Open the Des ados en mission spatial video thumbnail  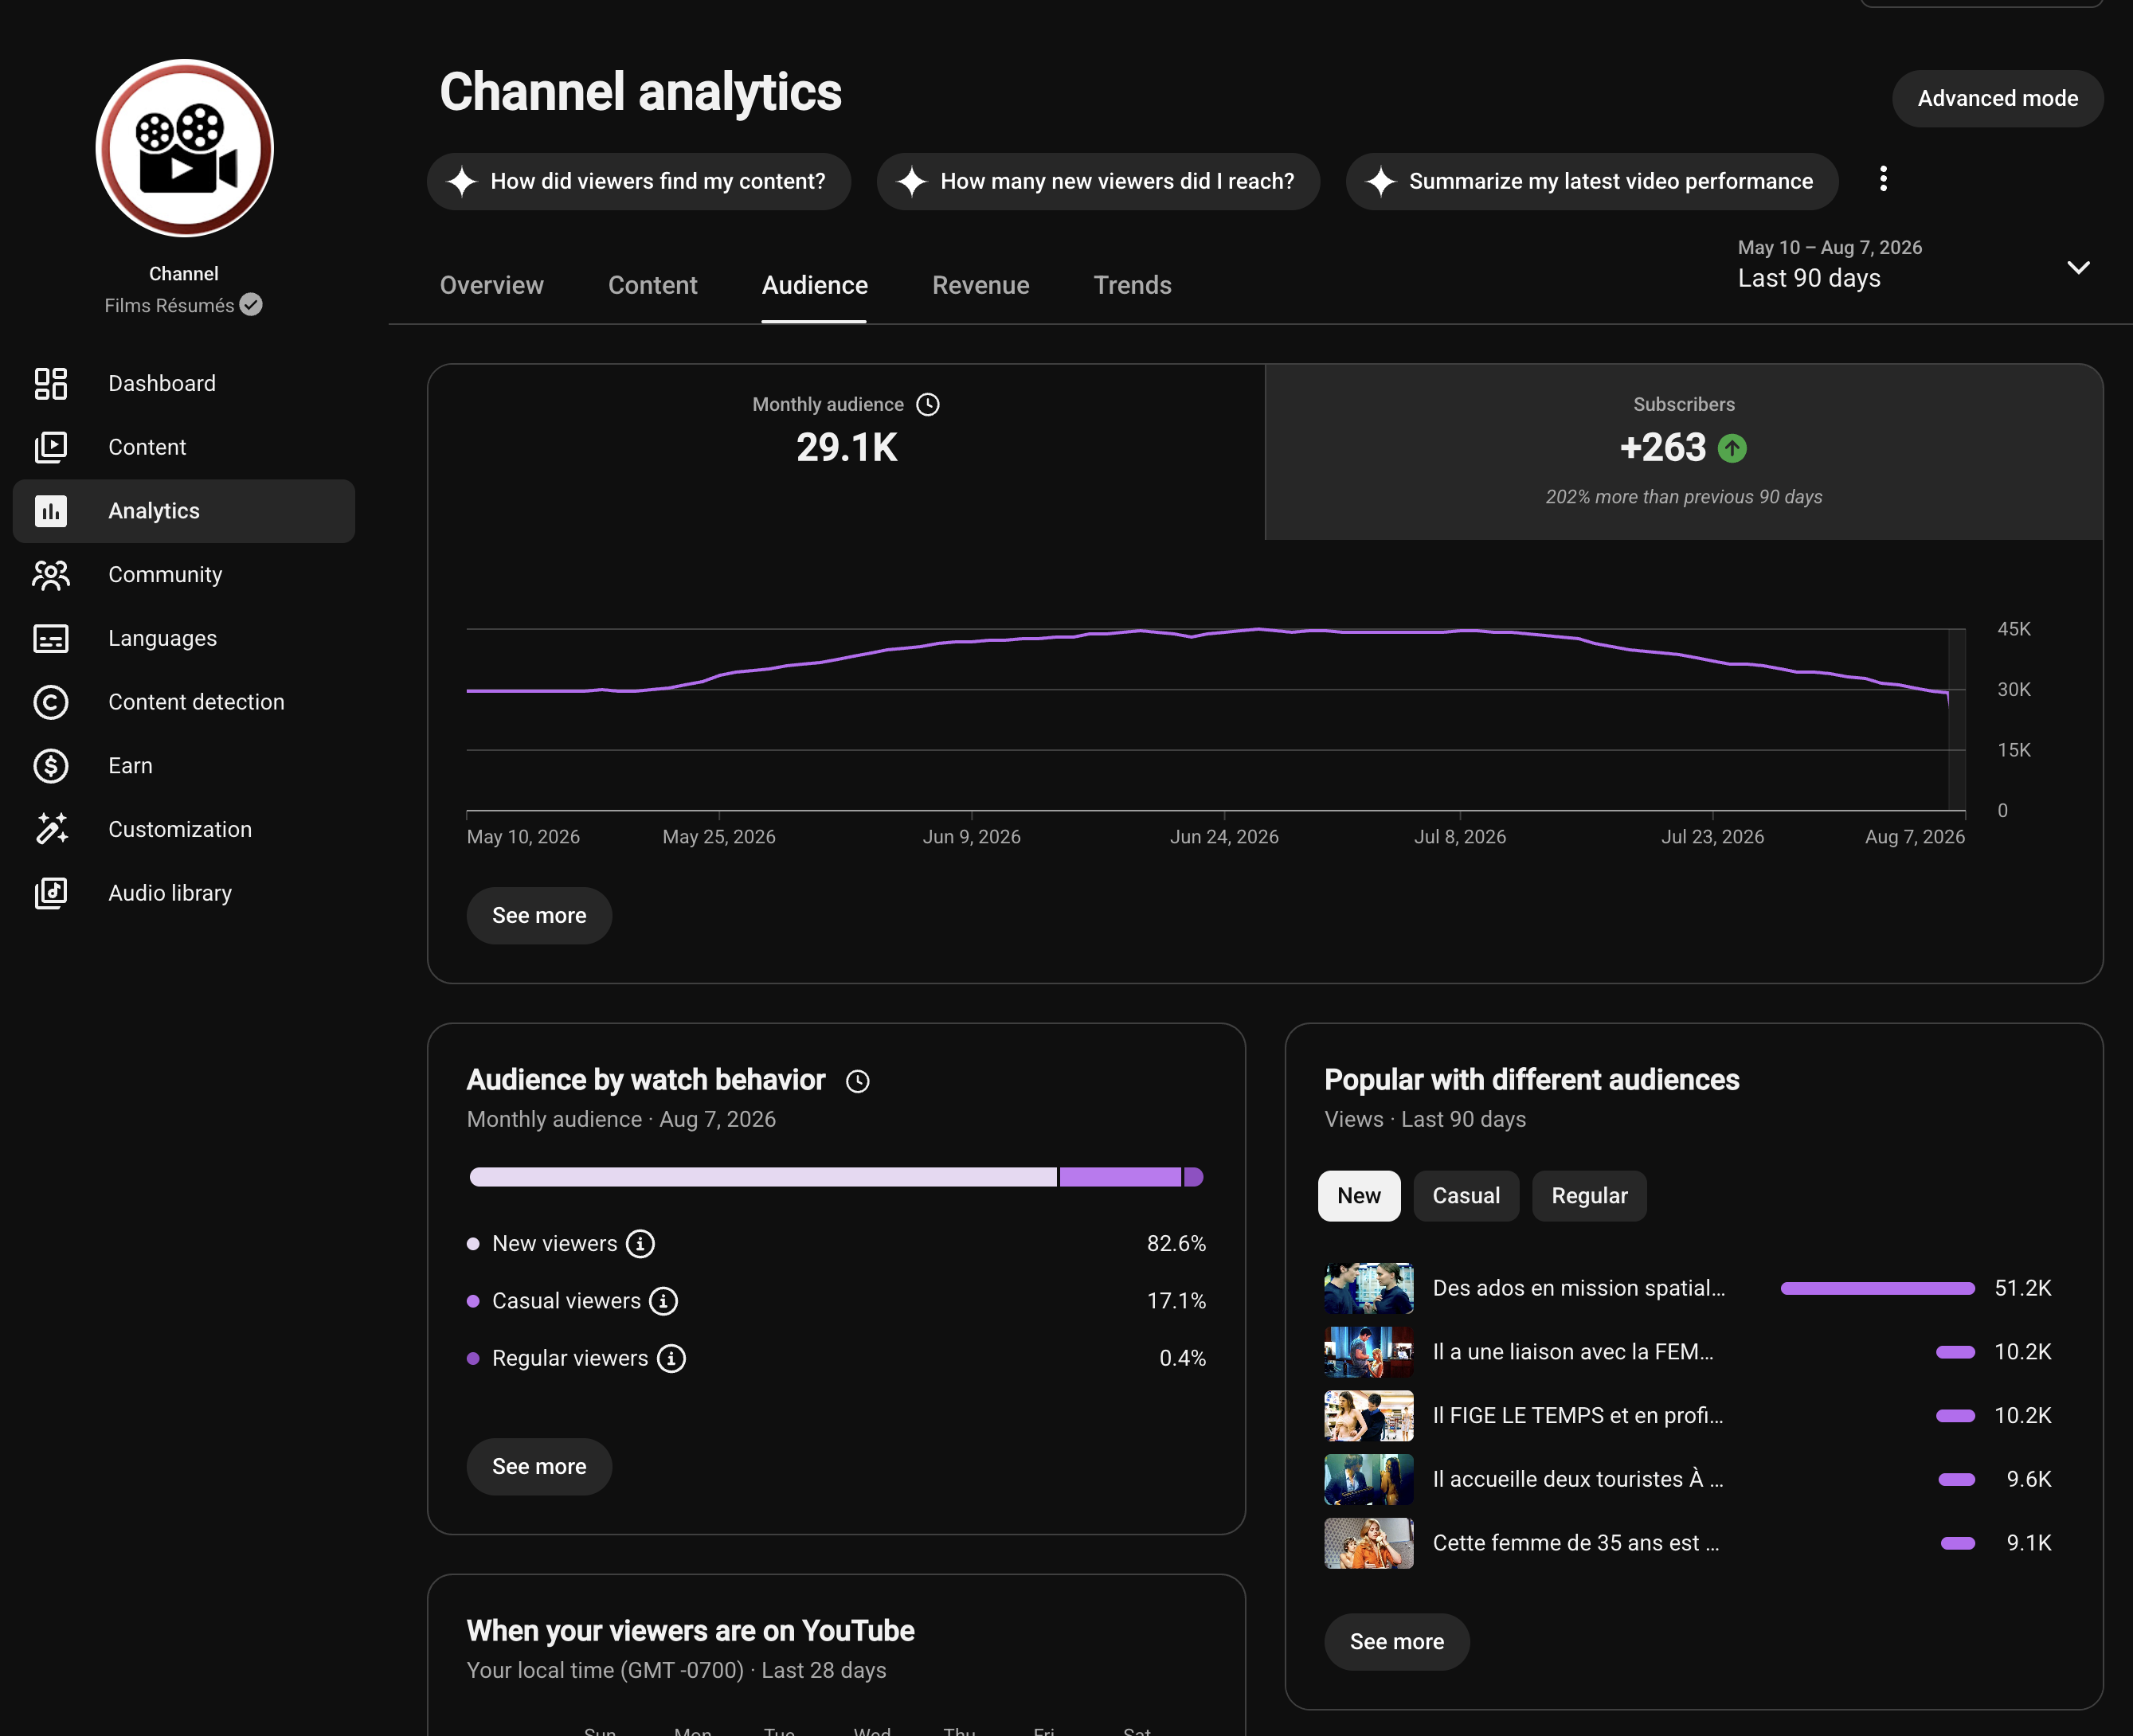(x=1368, y=1288)
